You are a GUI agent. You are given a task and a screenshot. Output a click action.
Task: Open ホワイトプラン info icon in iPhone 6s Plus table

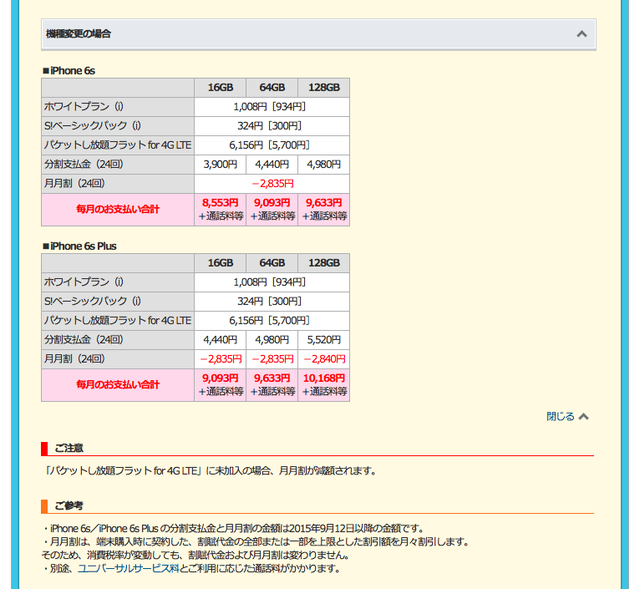[x=119, y=282]
